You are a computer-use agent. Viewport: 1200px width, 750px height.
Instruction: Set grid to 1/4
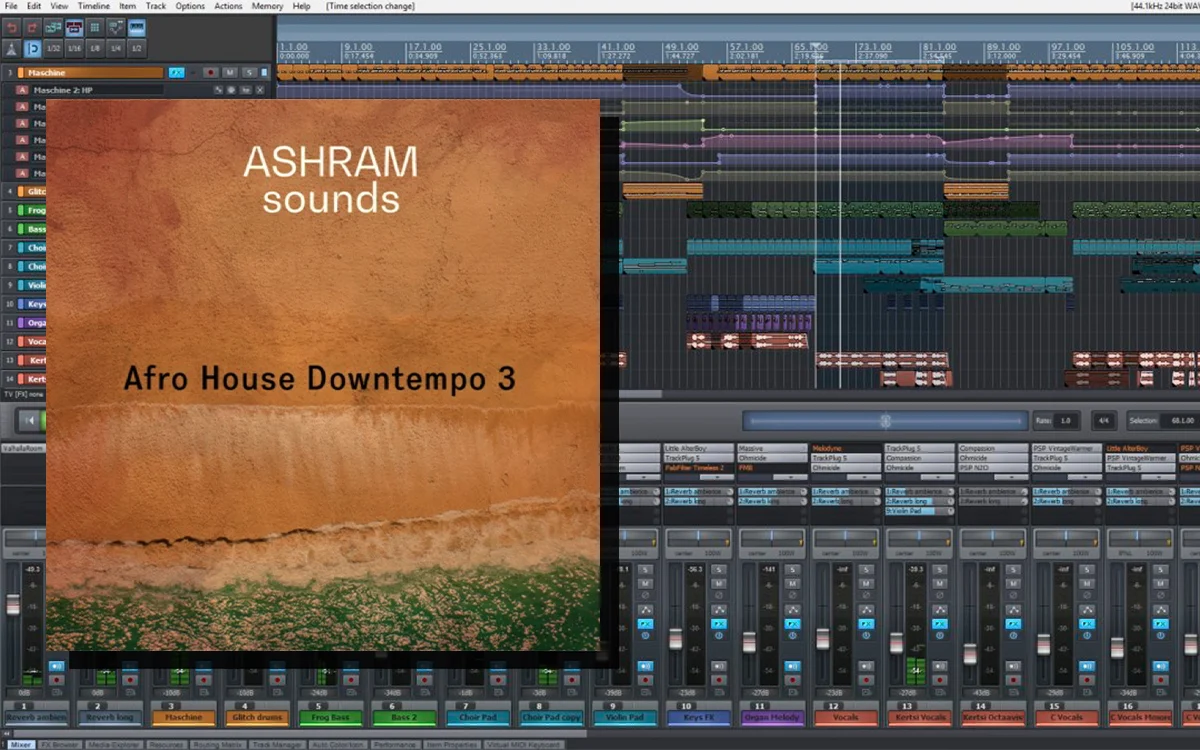coord(115,48)
